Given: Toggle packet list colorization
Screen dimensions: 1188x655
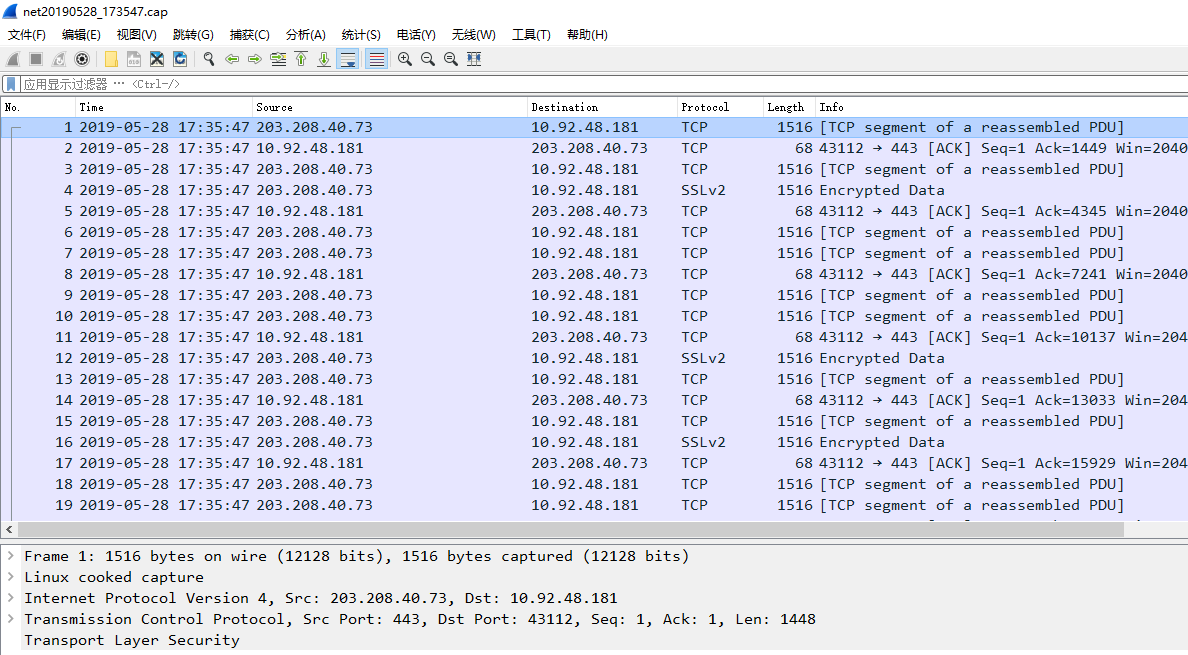Looking at the screenshot, I should coord(377,59).
